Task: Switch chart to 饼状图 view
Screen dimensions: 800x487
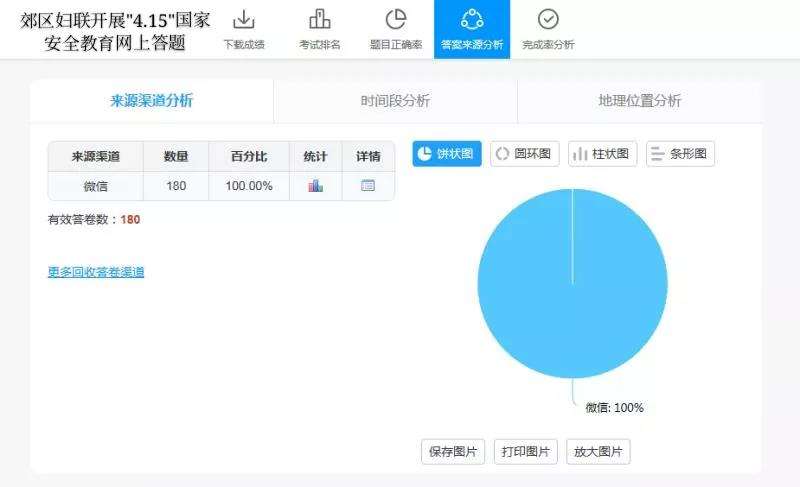Action: click(447, 154)
